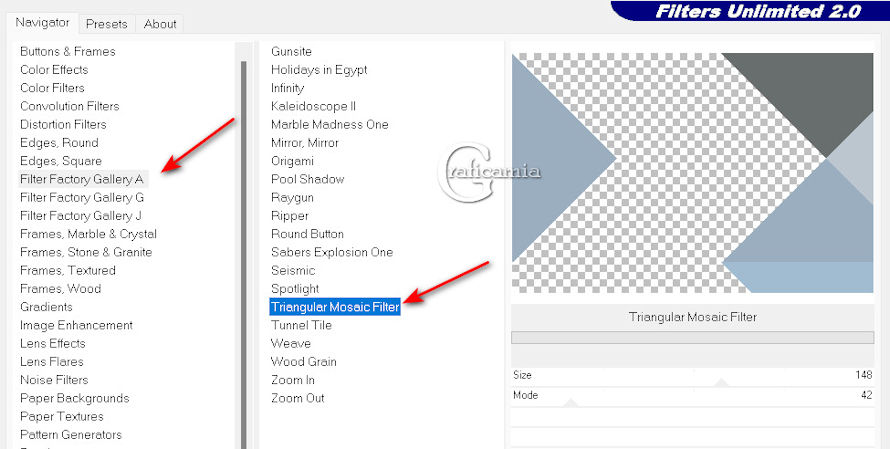Select Lens Effects category
This screenshot has width=890, height=449.
pyautogui.click(x=52, y=343)
